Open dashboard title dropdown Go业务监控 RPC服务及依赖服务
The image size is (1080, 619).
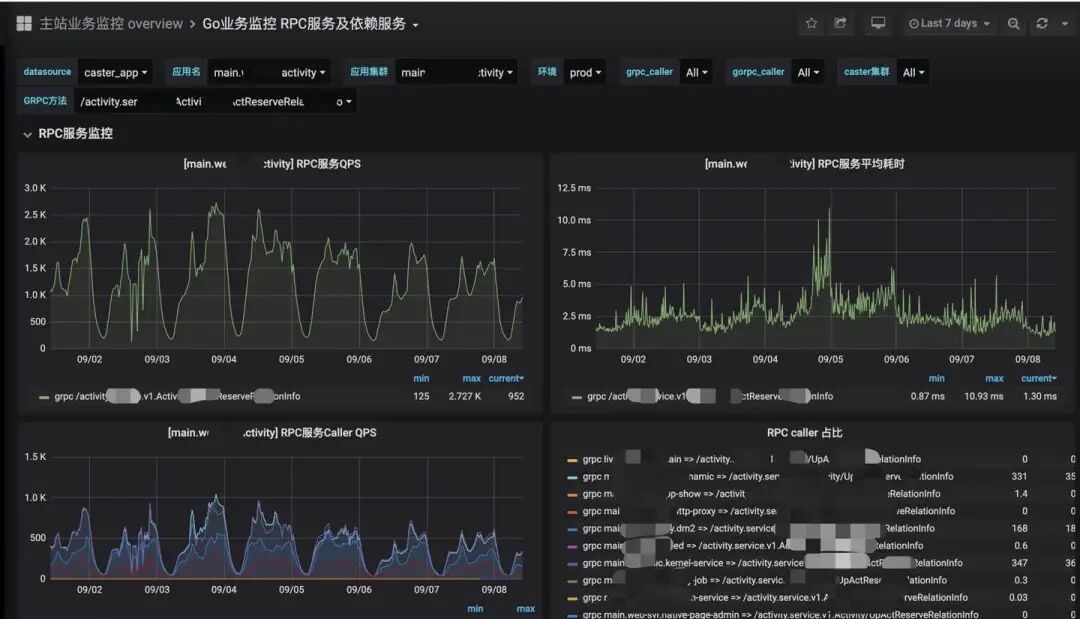pos(310,24)
